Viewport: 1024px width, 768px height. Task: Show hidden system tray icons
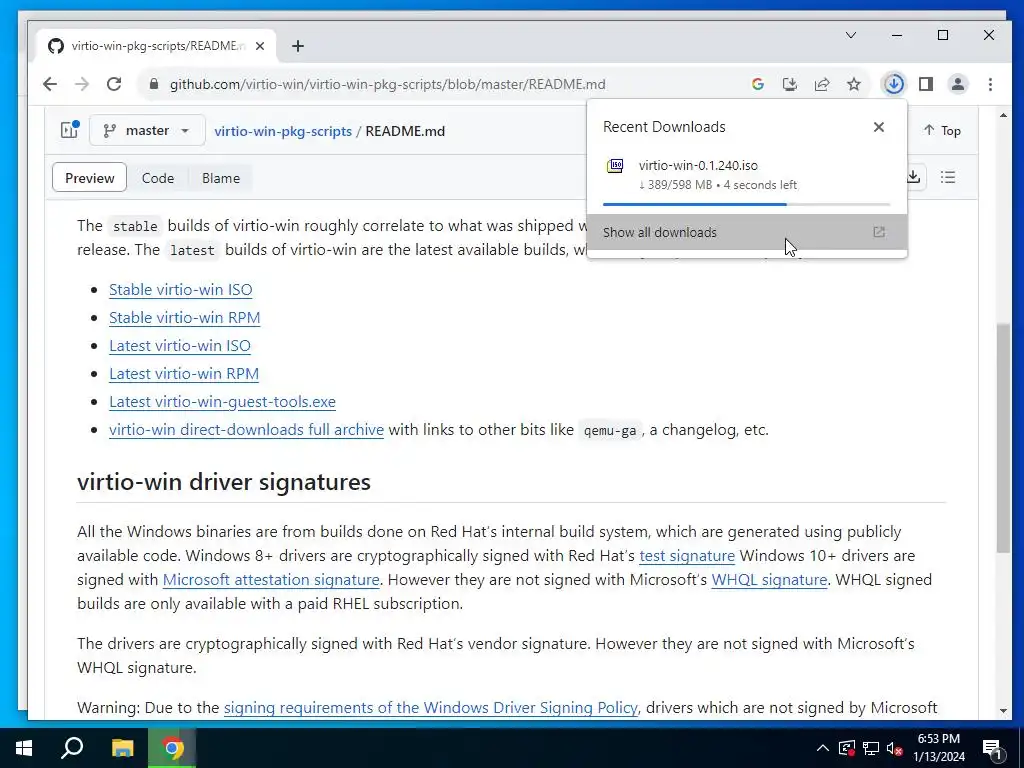823,748
